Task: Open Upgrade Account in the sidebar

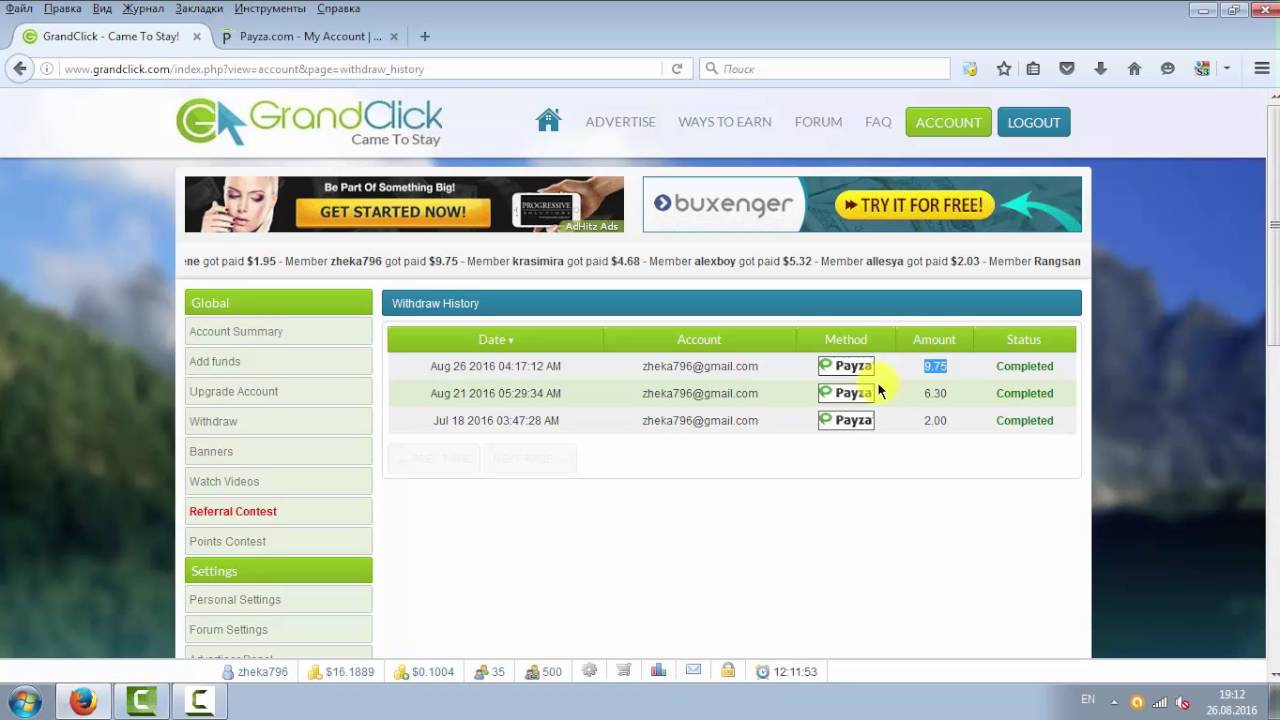Action: tap(279, 392)
